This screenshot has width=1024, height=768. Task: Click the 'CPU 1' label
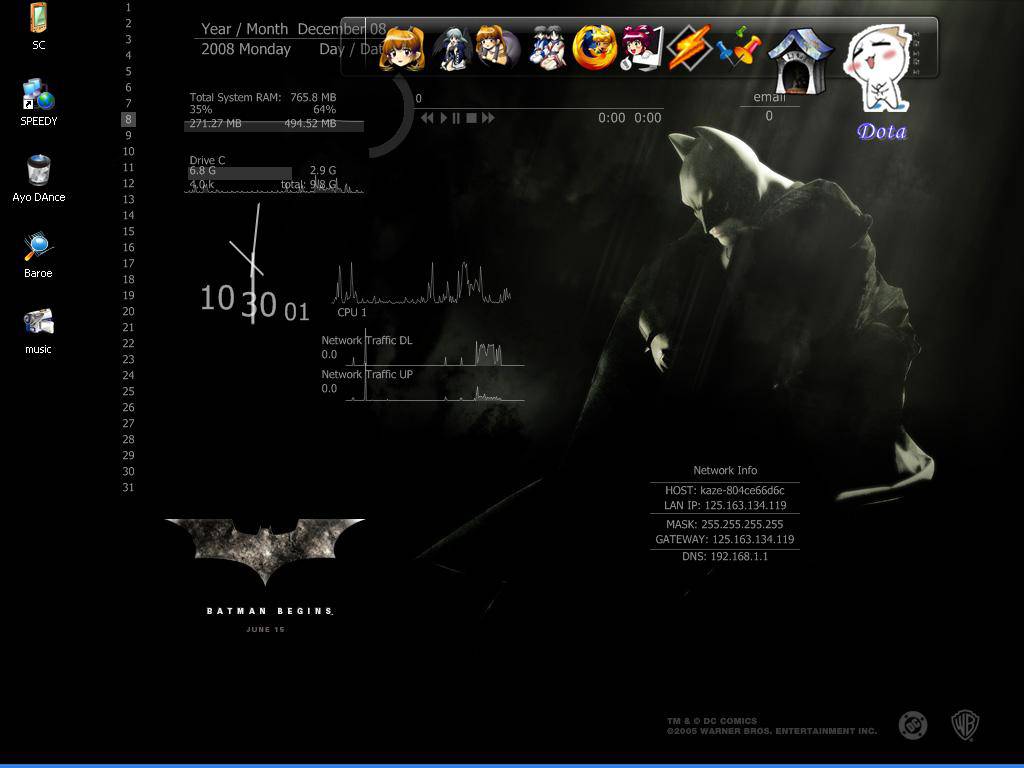pos(351,312)
